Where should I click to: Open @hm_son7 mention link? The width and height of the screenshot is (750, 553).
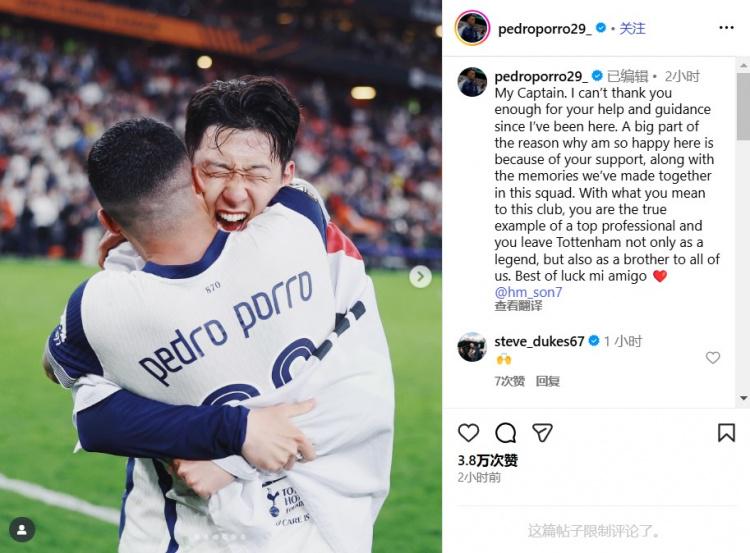coord(528,292)
